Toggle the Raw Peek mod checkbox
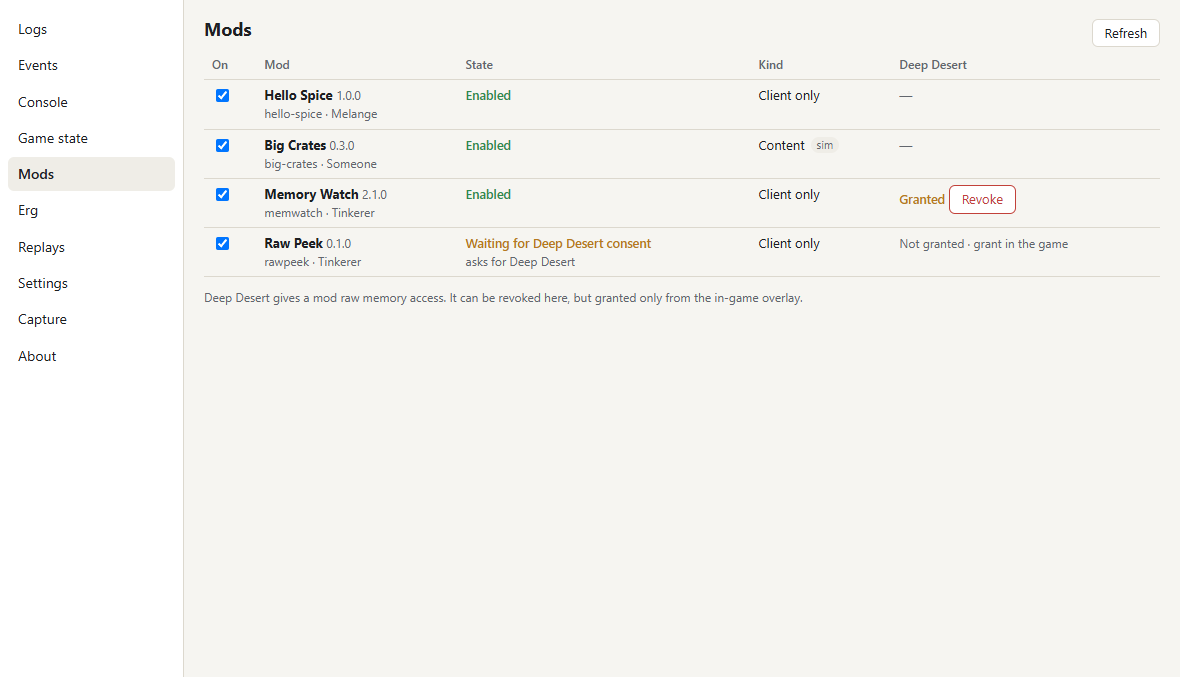This screenshot has height=677, width=1180. [x=222, y=243]
